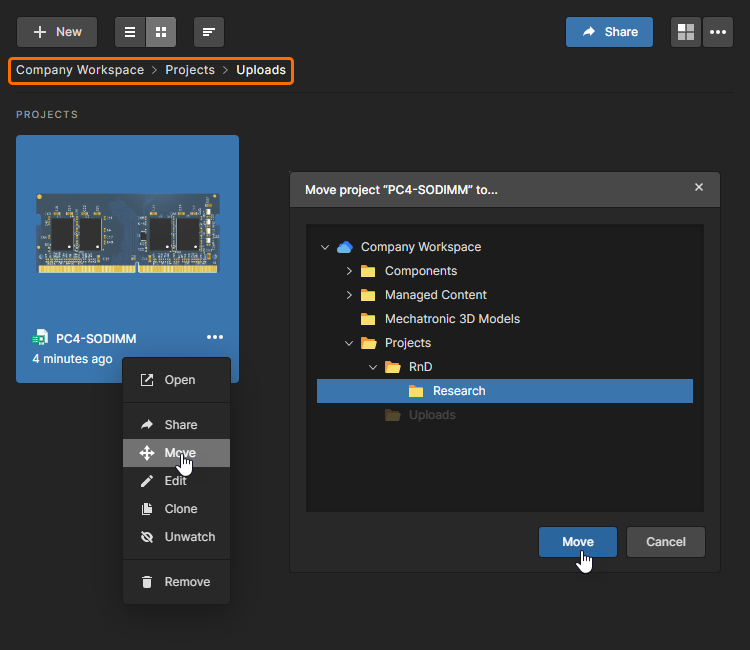Open the top toolbar more options menu
Viewport: 750px width, 650px height.
coord(717,32)
